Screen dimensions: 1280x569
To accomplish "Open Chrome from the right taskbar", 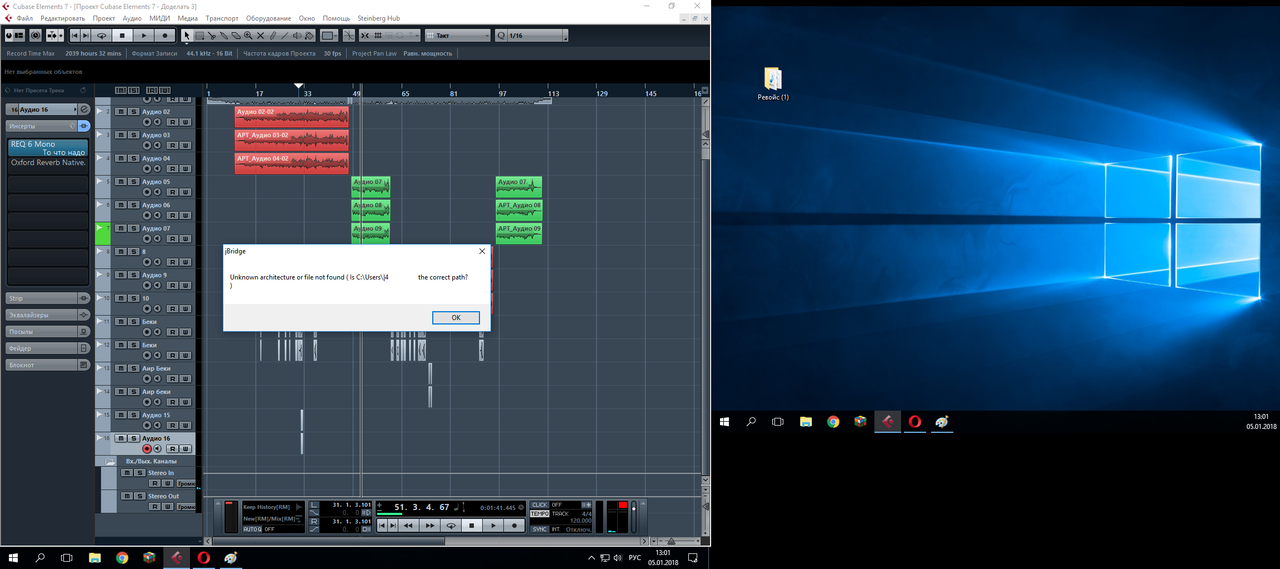I will tap(833, 422).
